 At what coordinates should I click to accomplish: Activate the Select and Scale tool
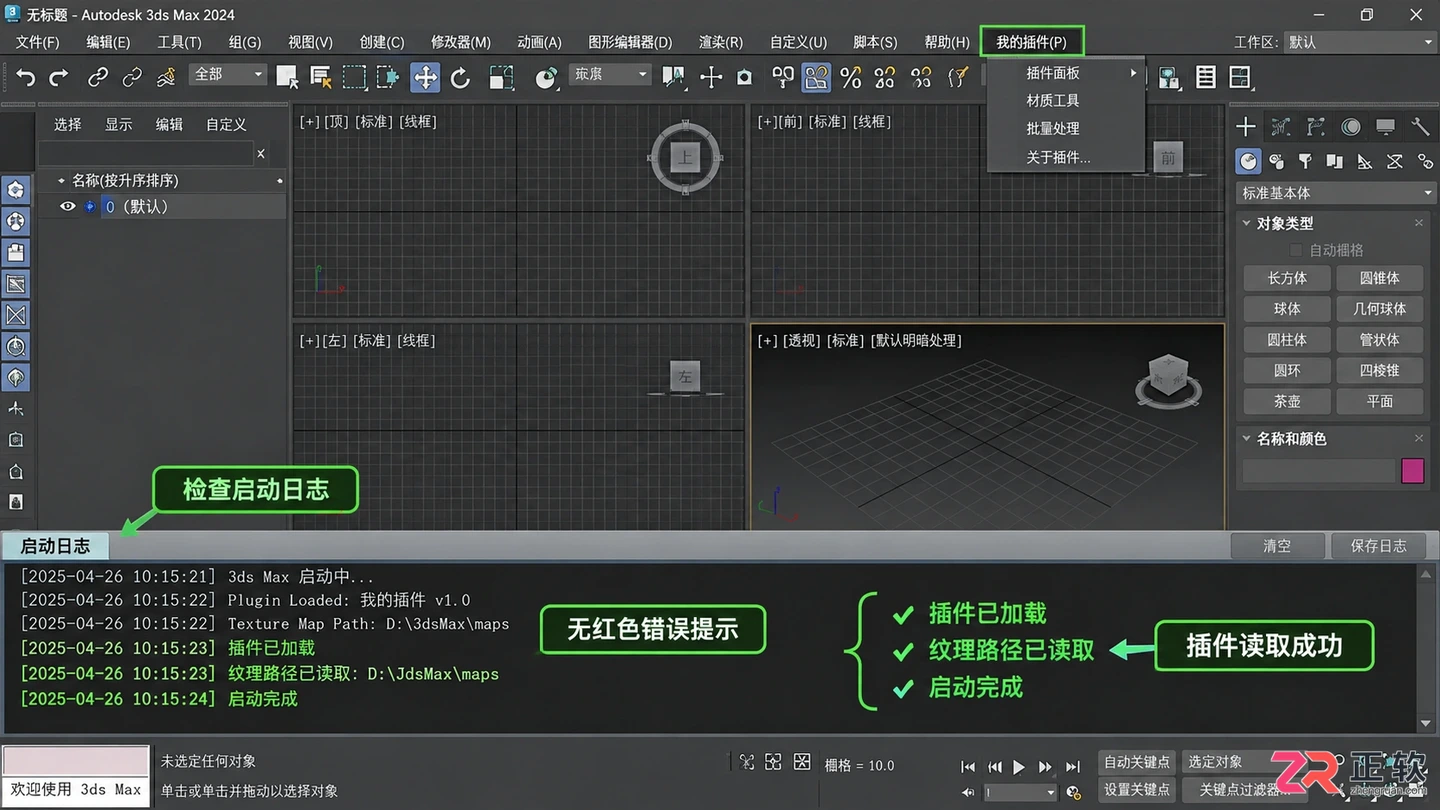[501, 77]
